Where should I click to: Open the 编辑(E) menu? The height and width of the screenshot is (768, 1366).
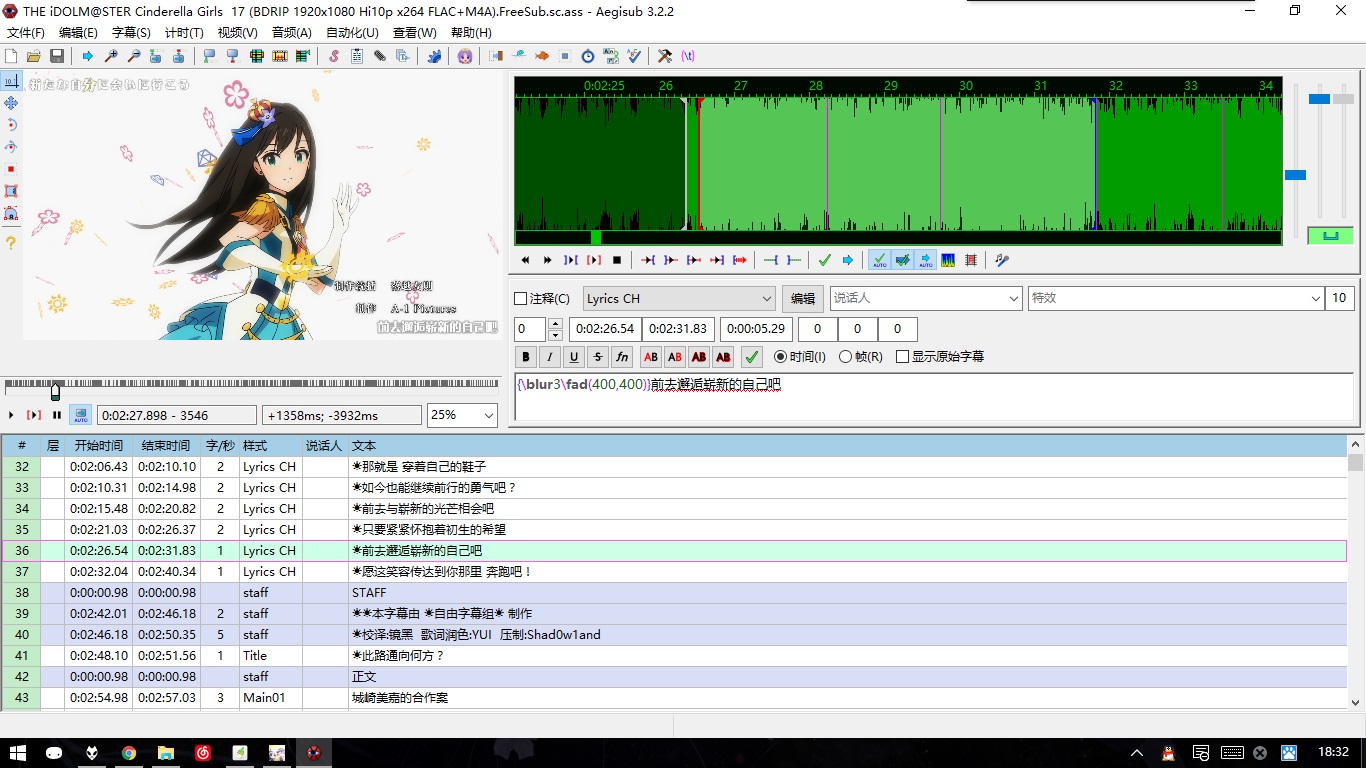78,32
